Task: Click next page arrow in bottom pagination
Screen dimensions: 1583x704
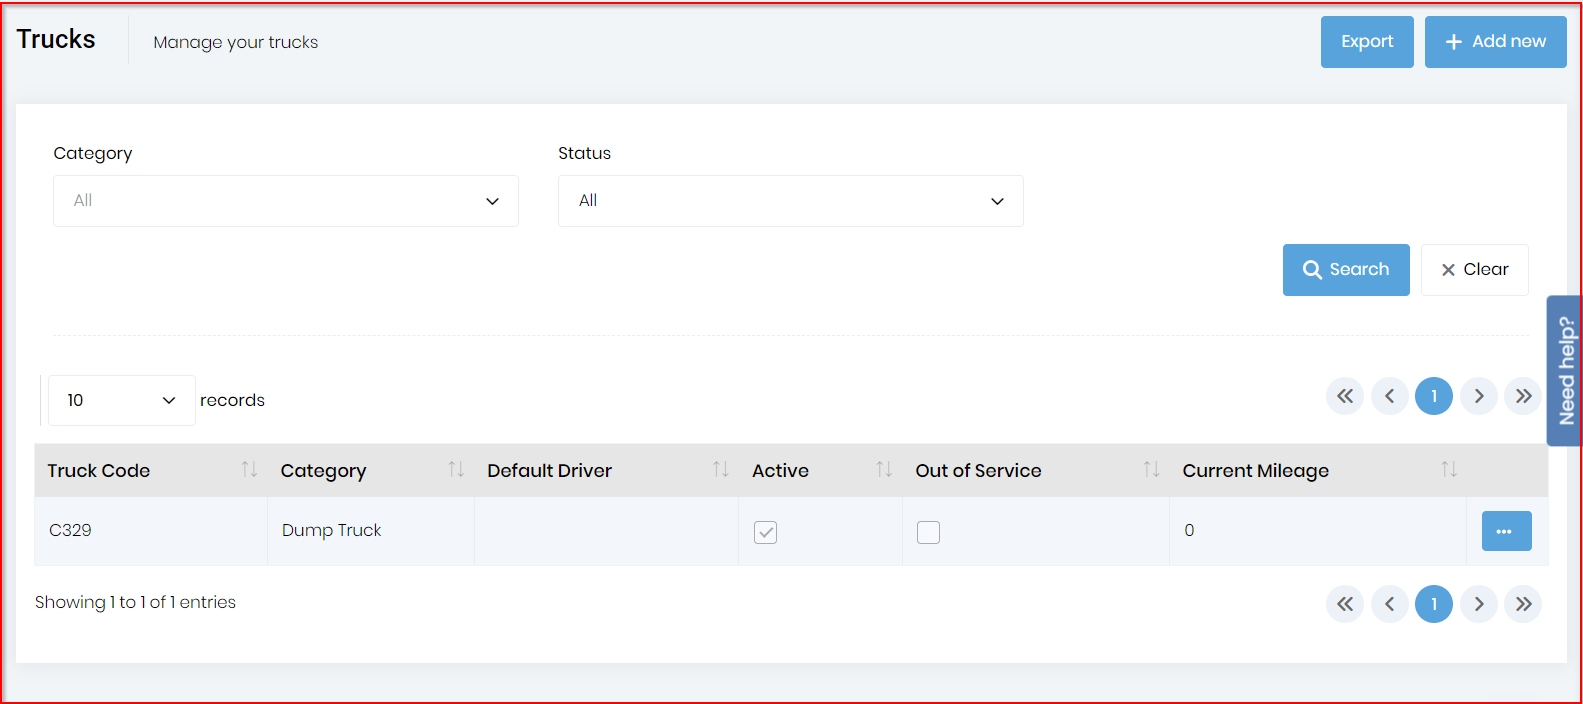Action: point(1478,604)
